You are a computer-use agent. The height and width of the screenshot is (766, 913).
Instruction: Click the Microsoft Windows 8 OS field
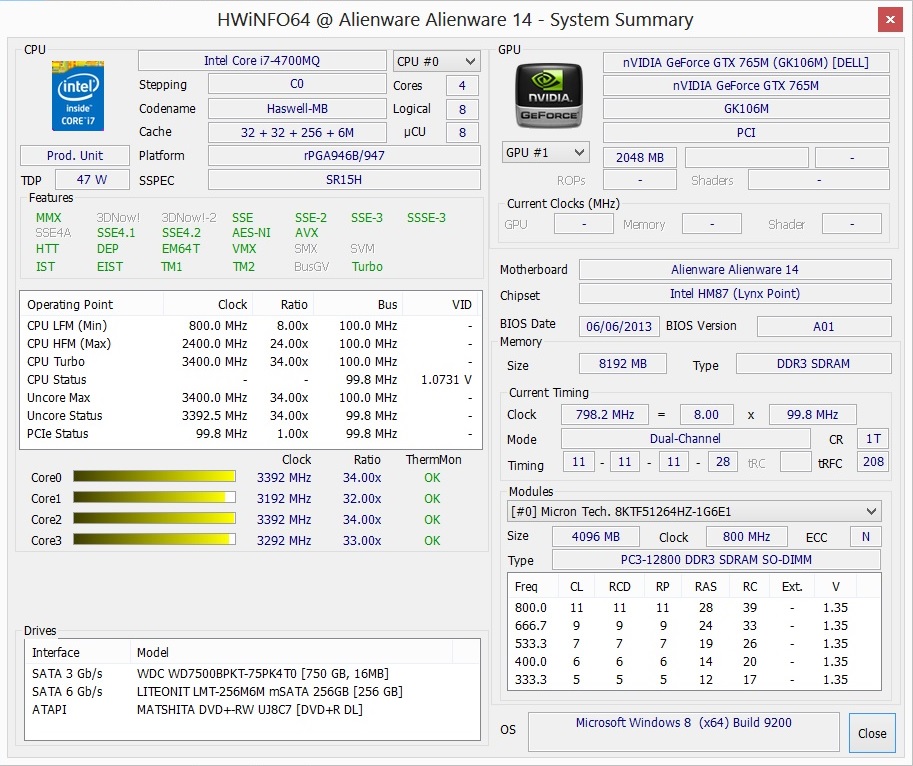click(x=684, y=732)
